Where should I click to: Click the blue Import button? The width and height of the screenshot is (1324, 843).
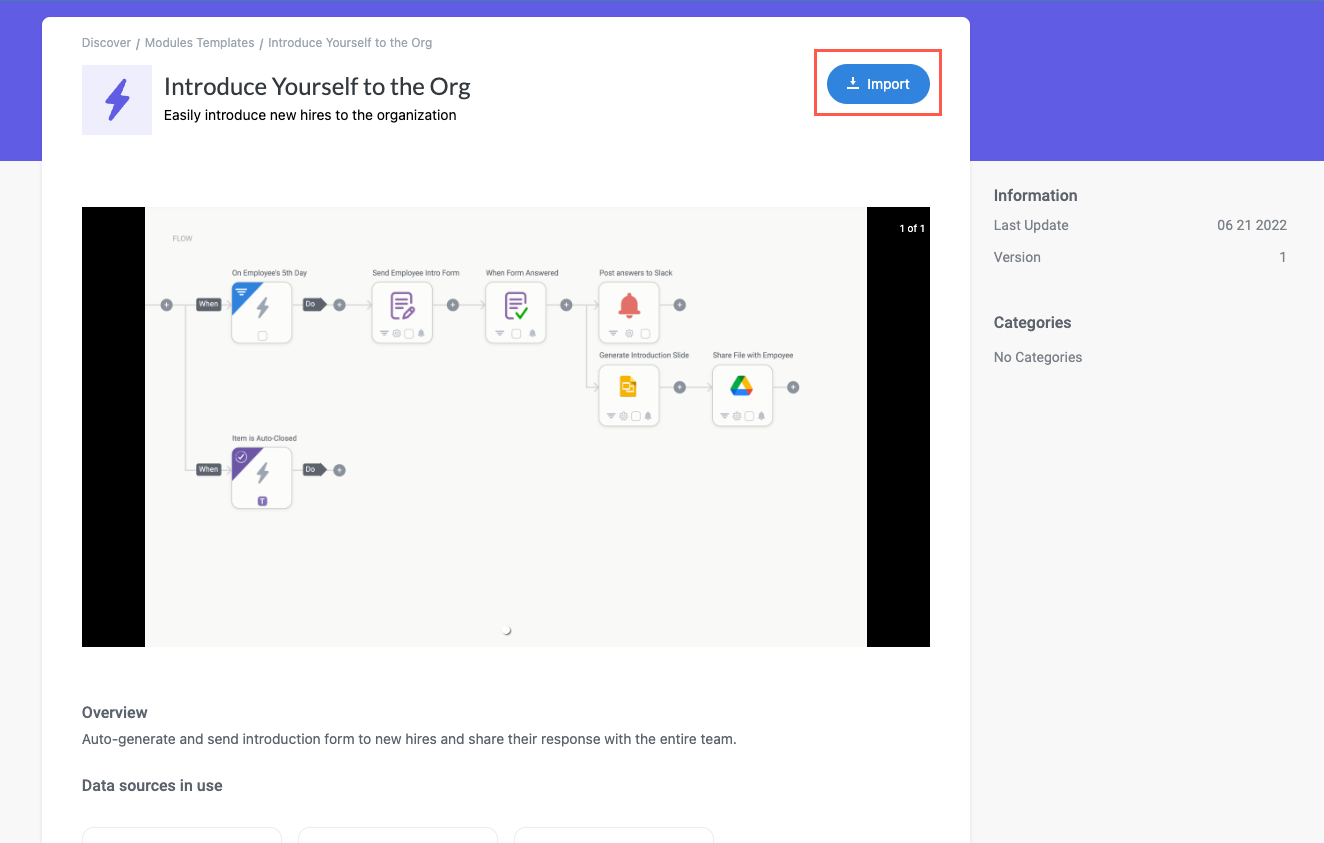tap(877, 84)
